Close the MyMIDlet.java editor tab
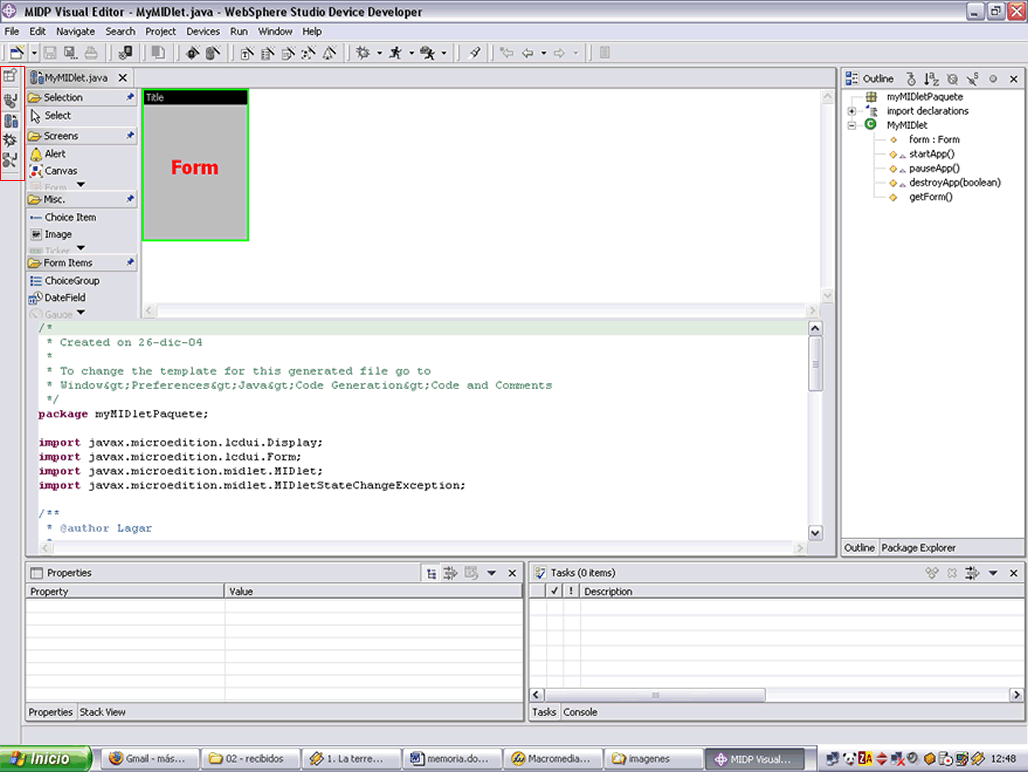The height and width of the screenshot is (772, 1028). coord(123,78)
